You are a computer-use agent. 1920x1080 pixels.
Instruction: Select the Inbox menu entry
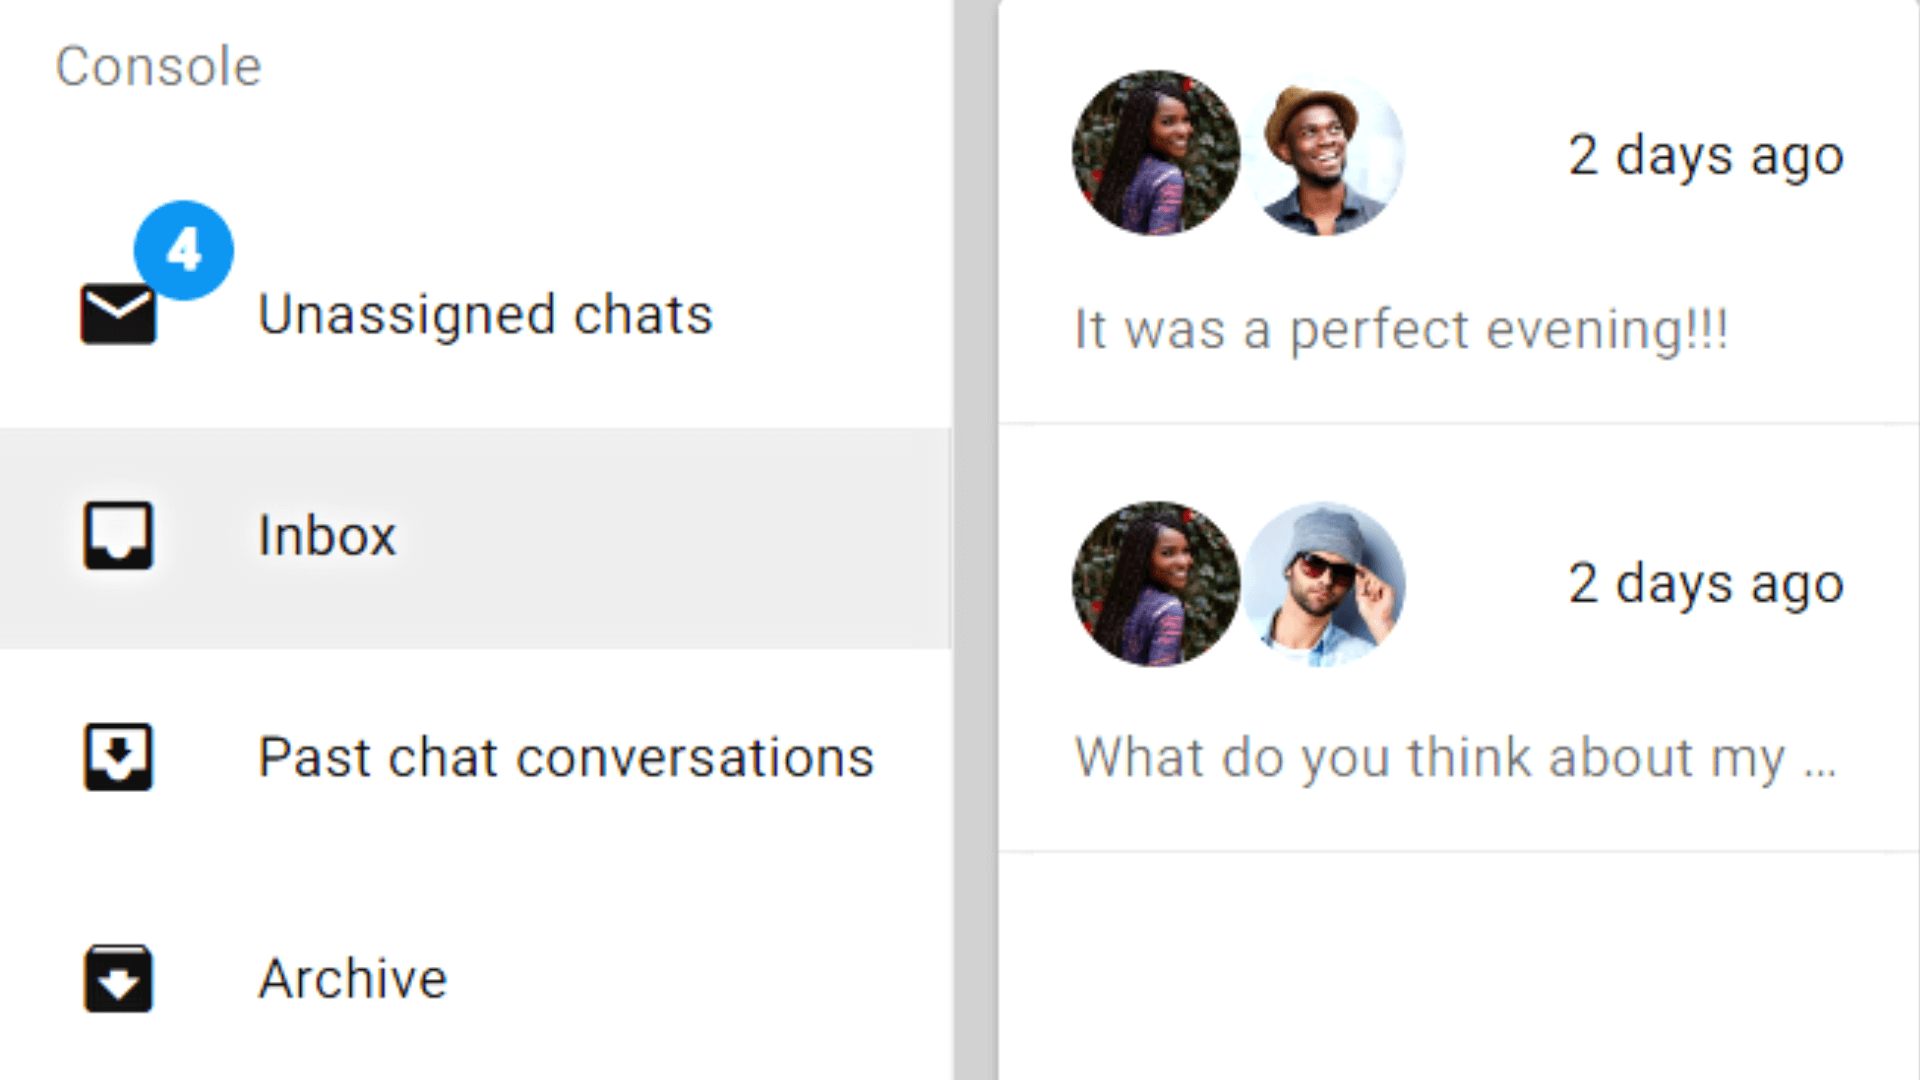[327, 536]
